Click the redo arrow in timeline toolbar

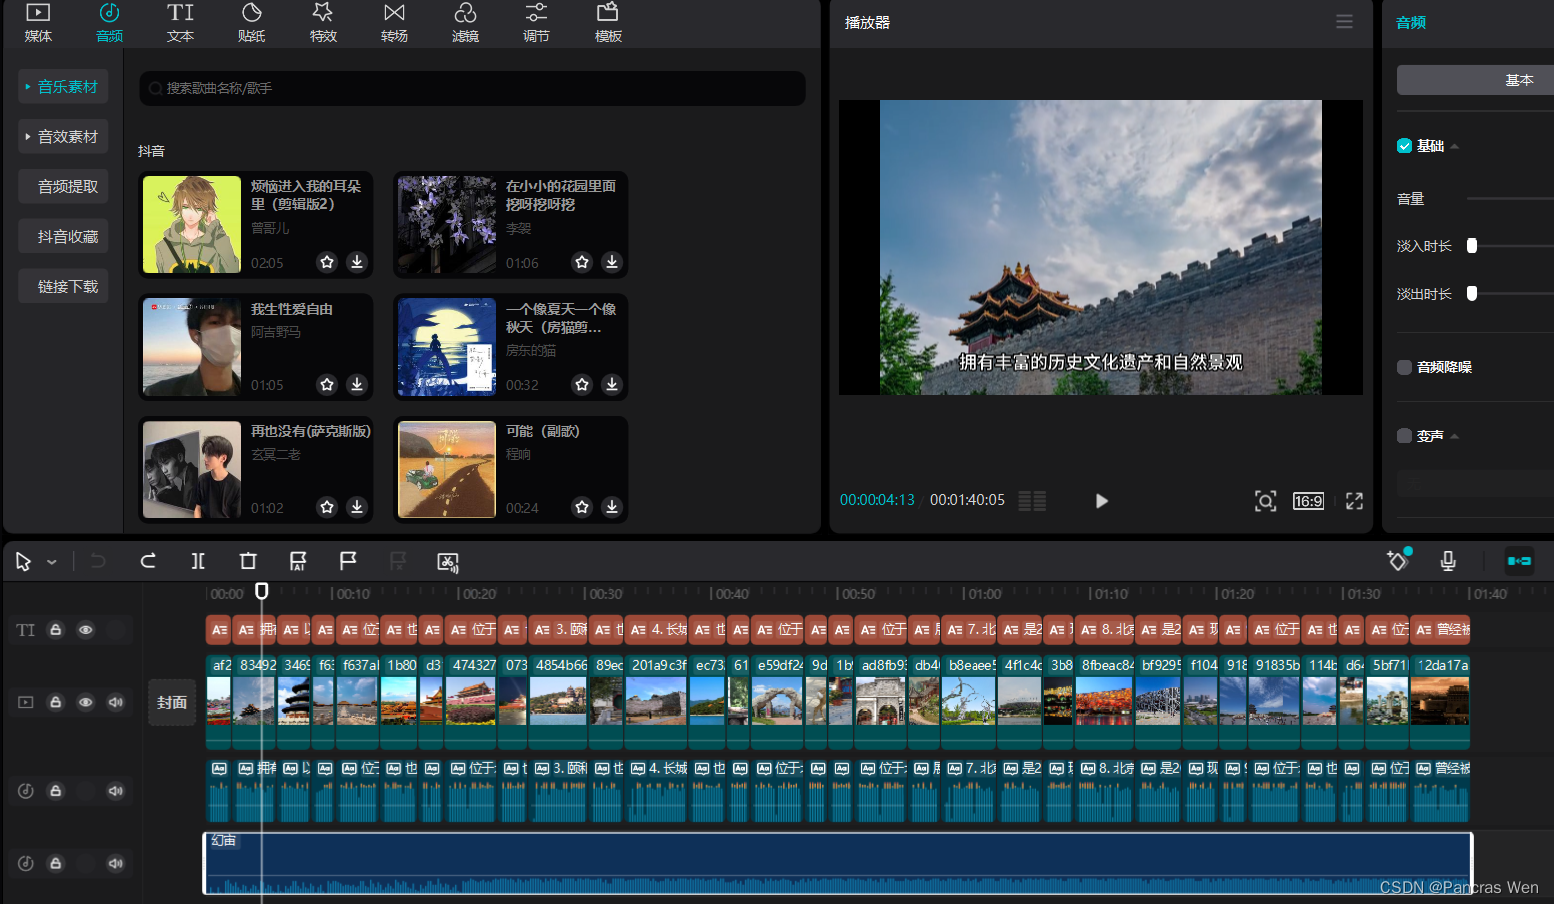click(148, 561)
